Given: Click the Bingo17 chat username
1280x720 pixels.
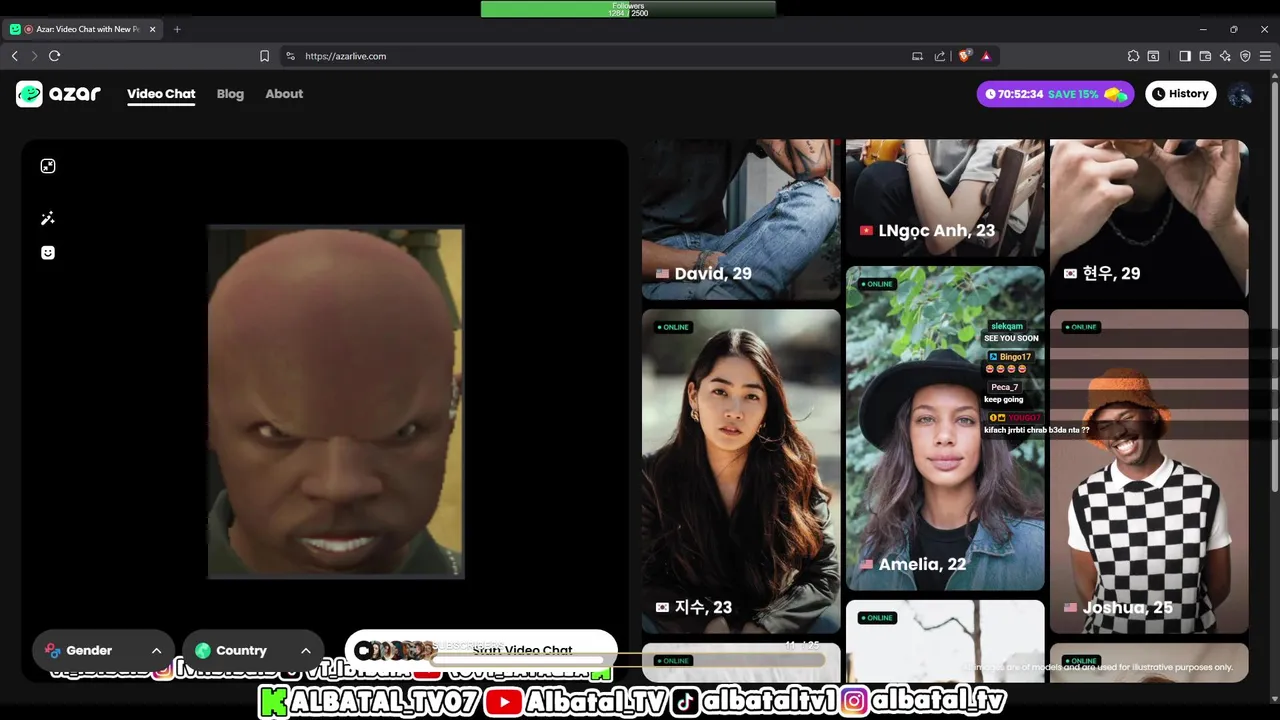Looking at the screenshot, I should 1015,357.
